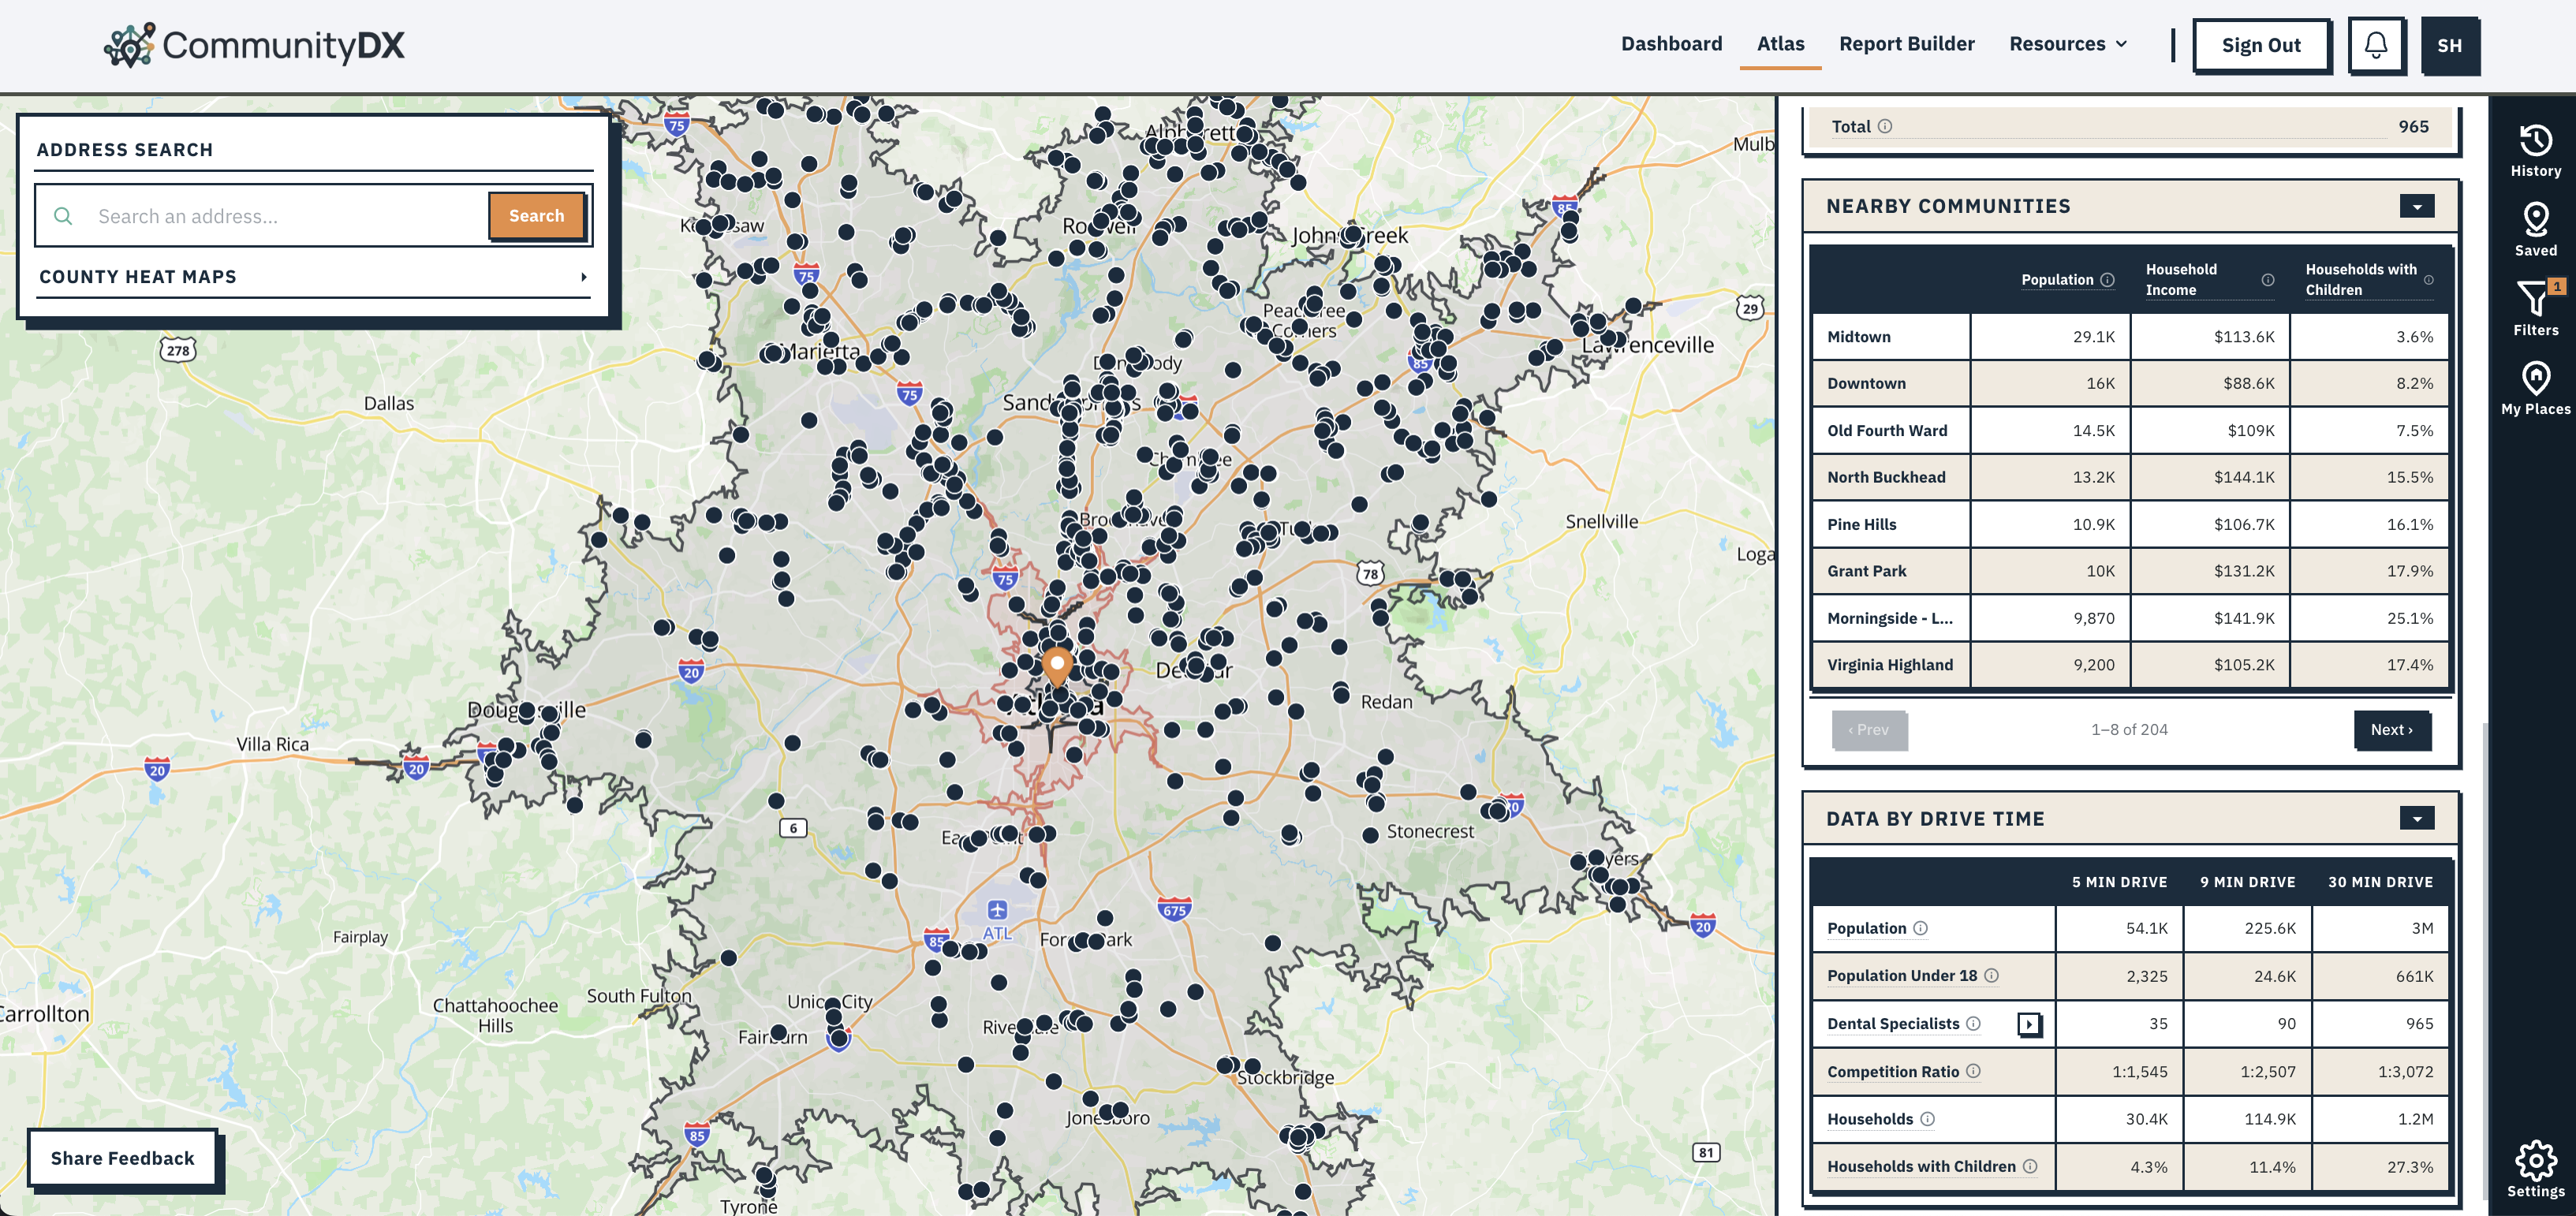Focus the address search input field
The height and width of the screenshot is (1216, 2576).
tap(286, 216)
